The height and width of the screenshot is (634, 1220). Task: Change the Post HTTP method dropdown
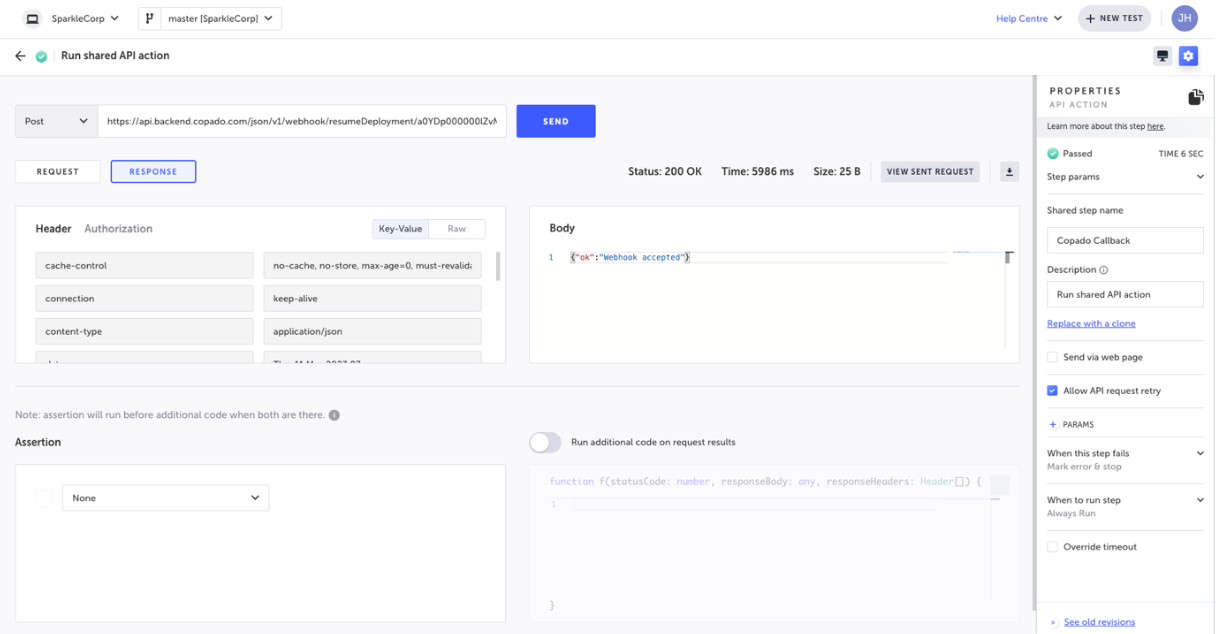[56, 121]
